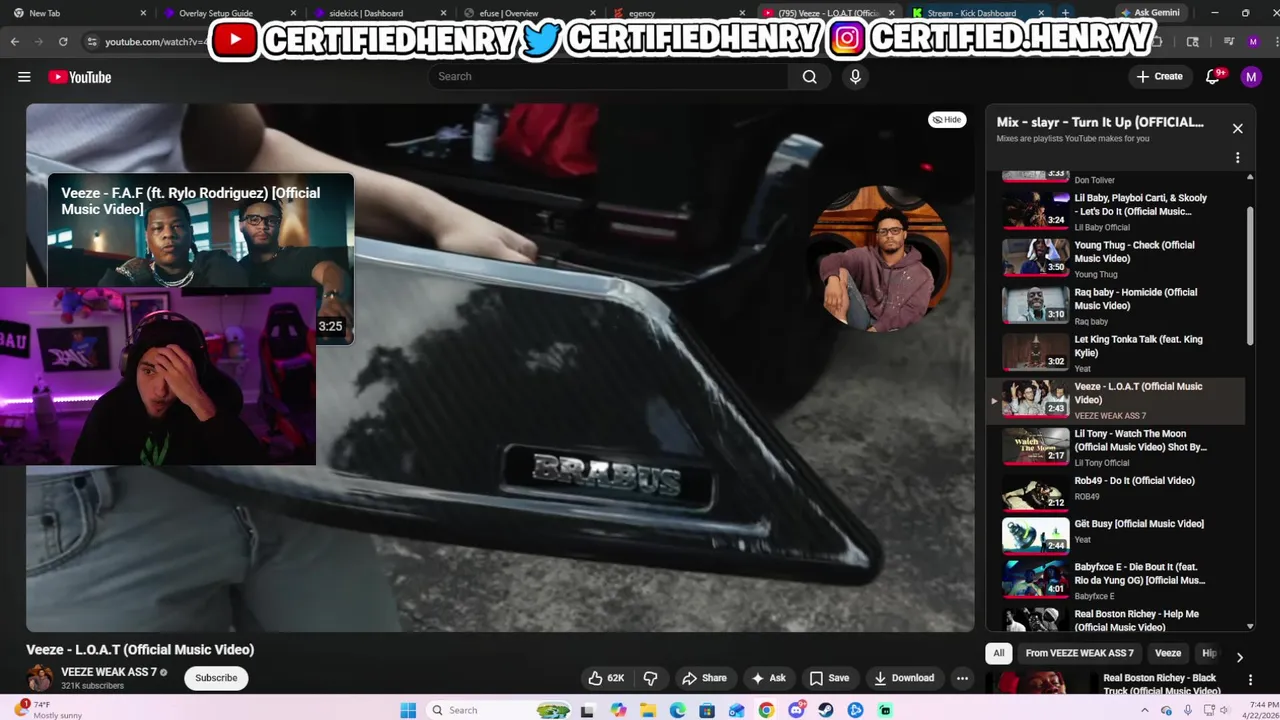
Task: Hide the info card overlay
Action: click(x=946, y=120)
